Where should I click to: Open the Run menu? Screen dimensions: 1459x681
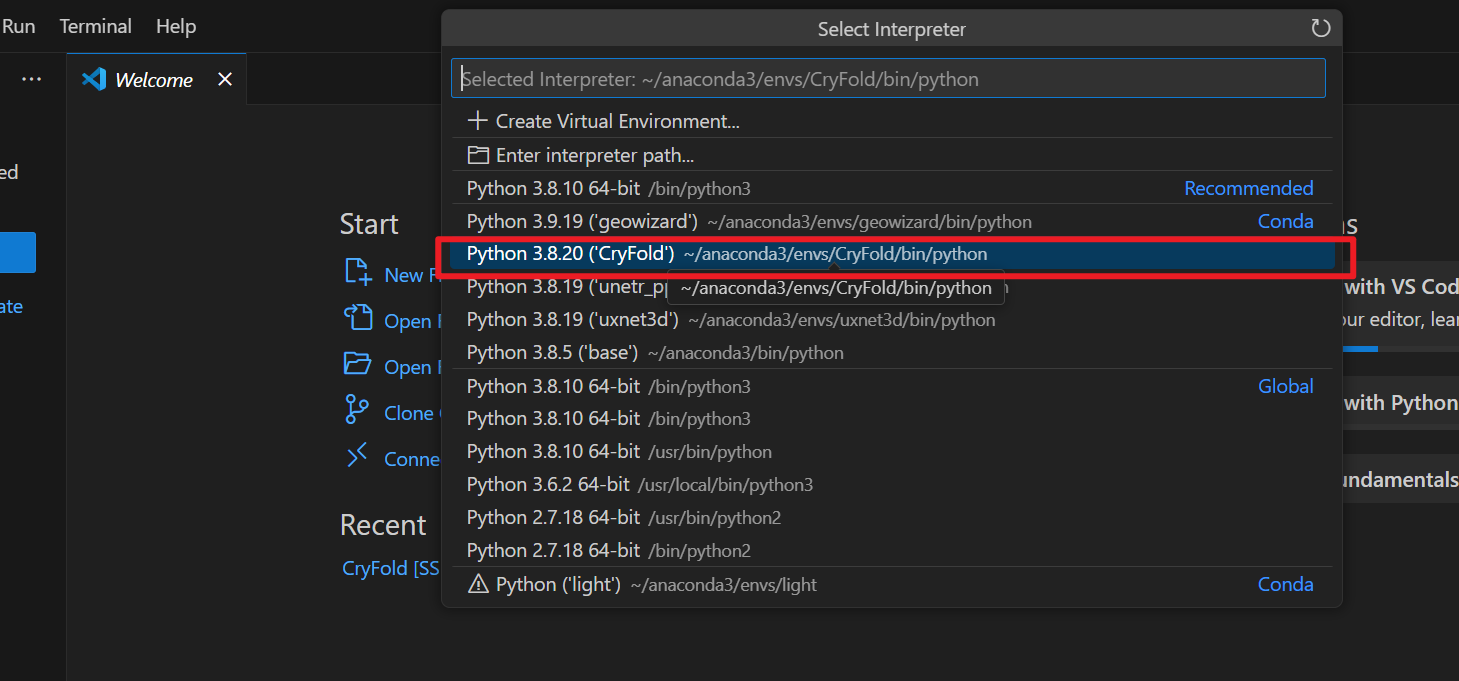coord(19,26)
